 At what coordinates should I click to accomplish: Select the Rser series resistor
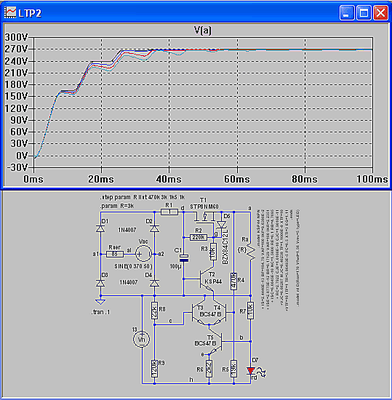coord(115,254)
